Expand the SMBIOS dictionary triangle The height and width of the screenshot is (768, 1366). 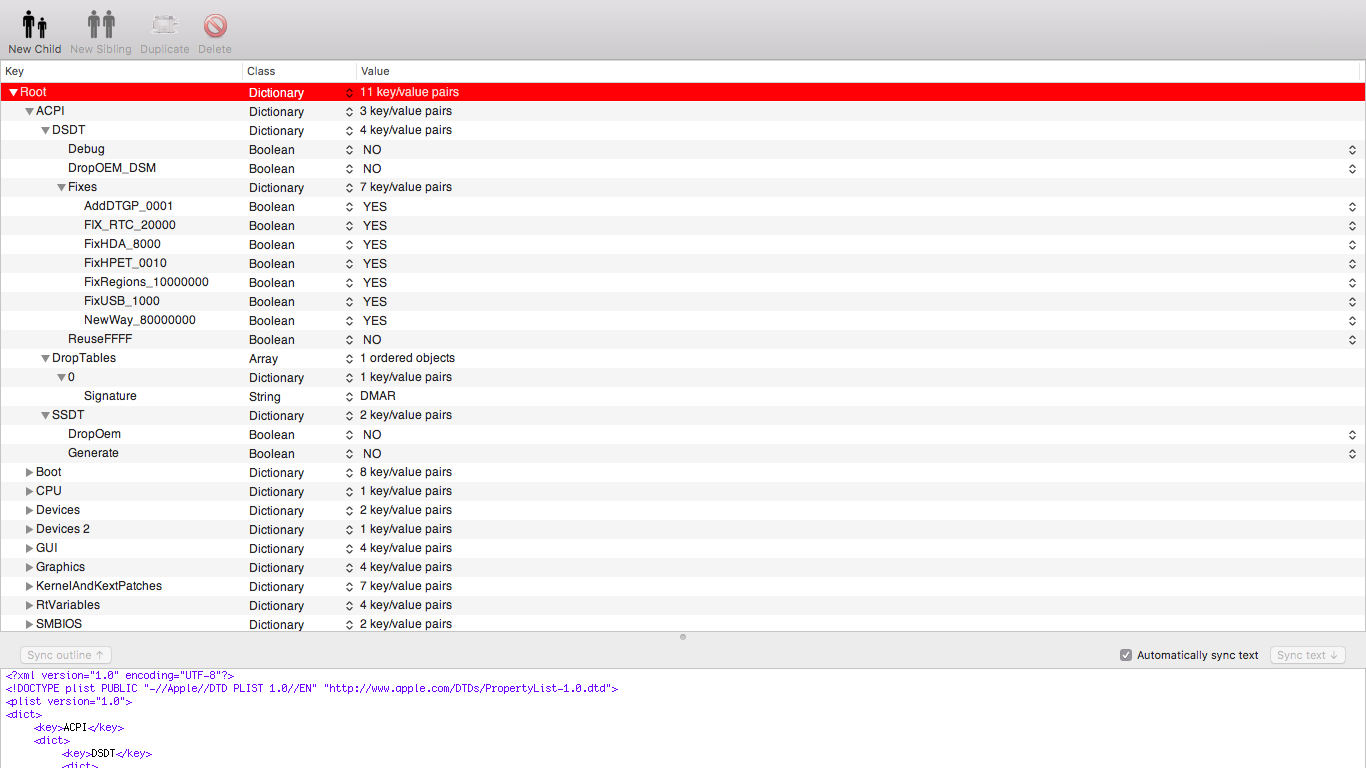click(x=30, y=624)
